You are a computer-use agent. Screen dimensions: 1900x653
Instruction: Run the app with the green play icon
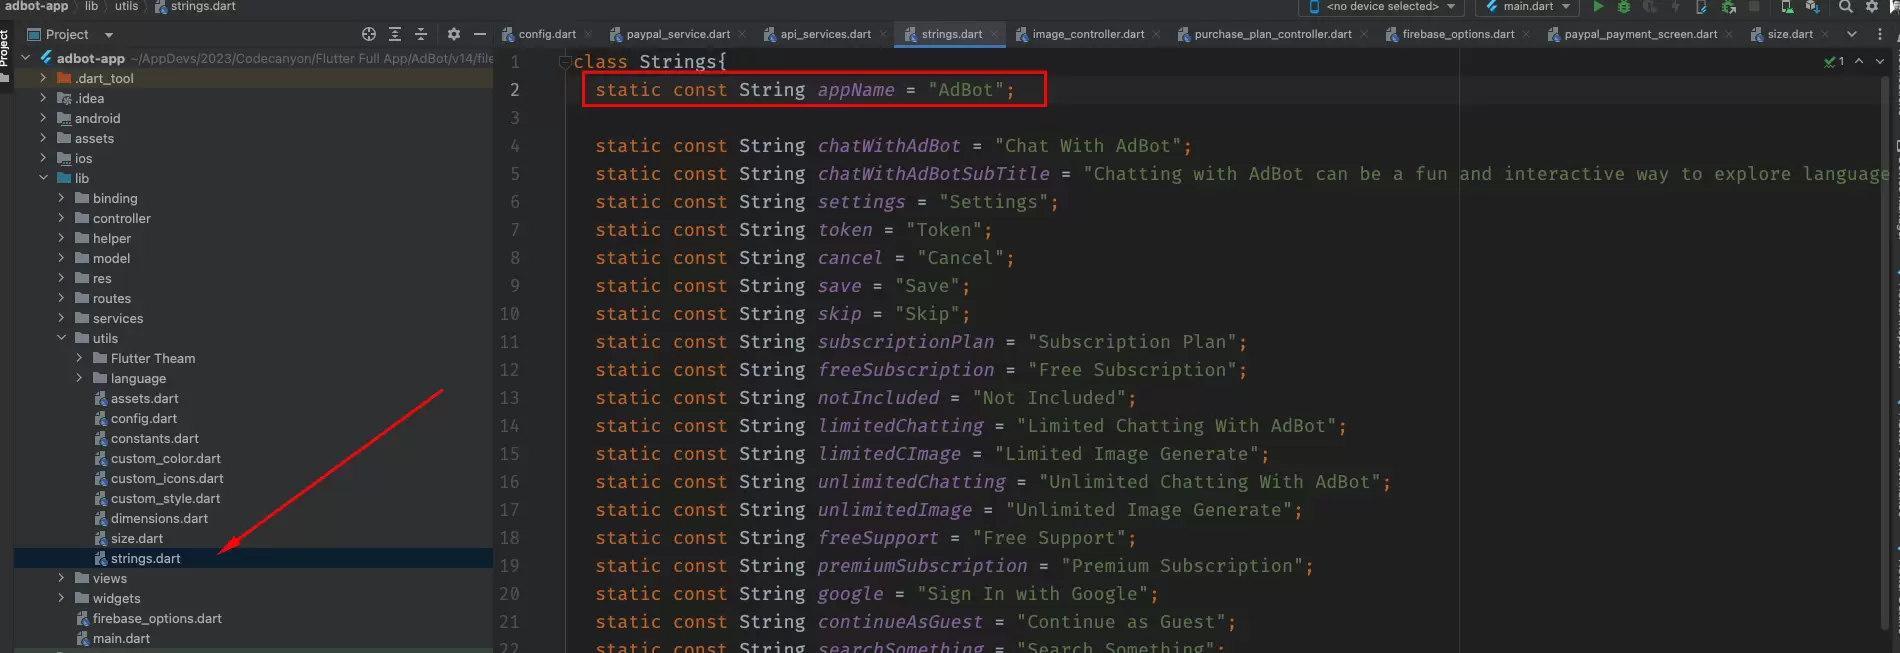point(1598,6)
